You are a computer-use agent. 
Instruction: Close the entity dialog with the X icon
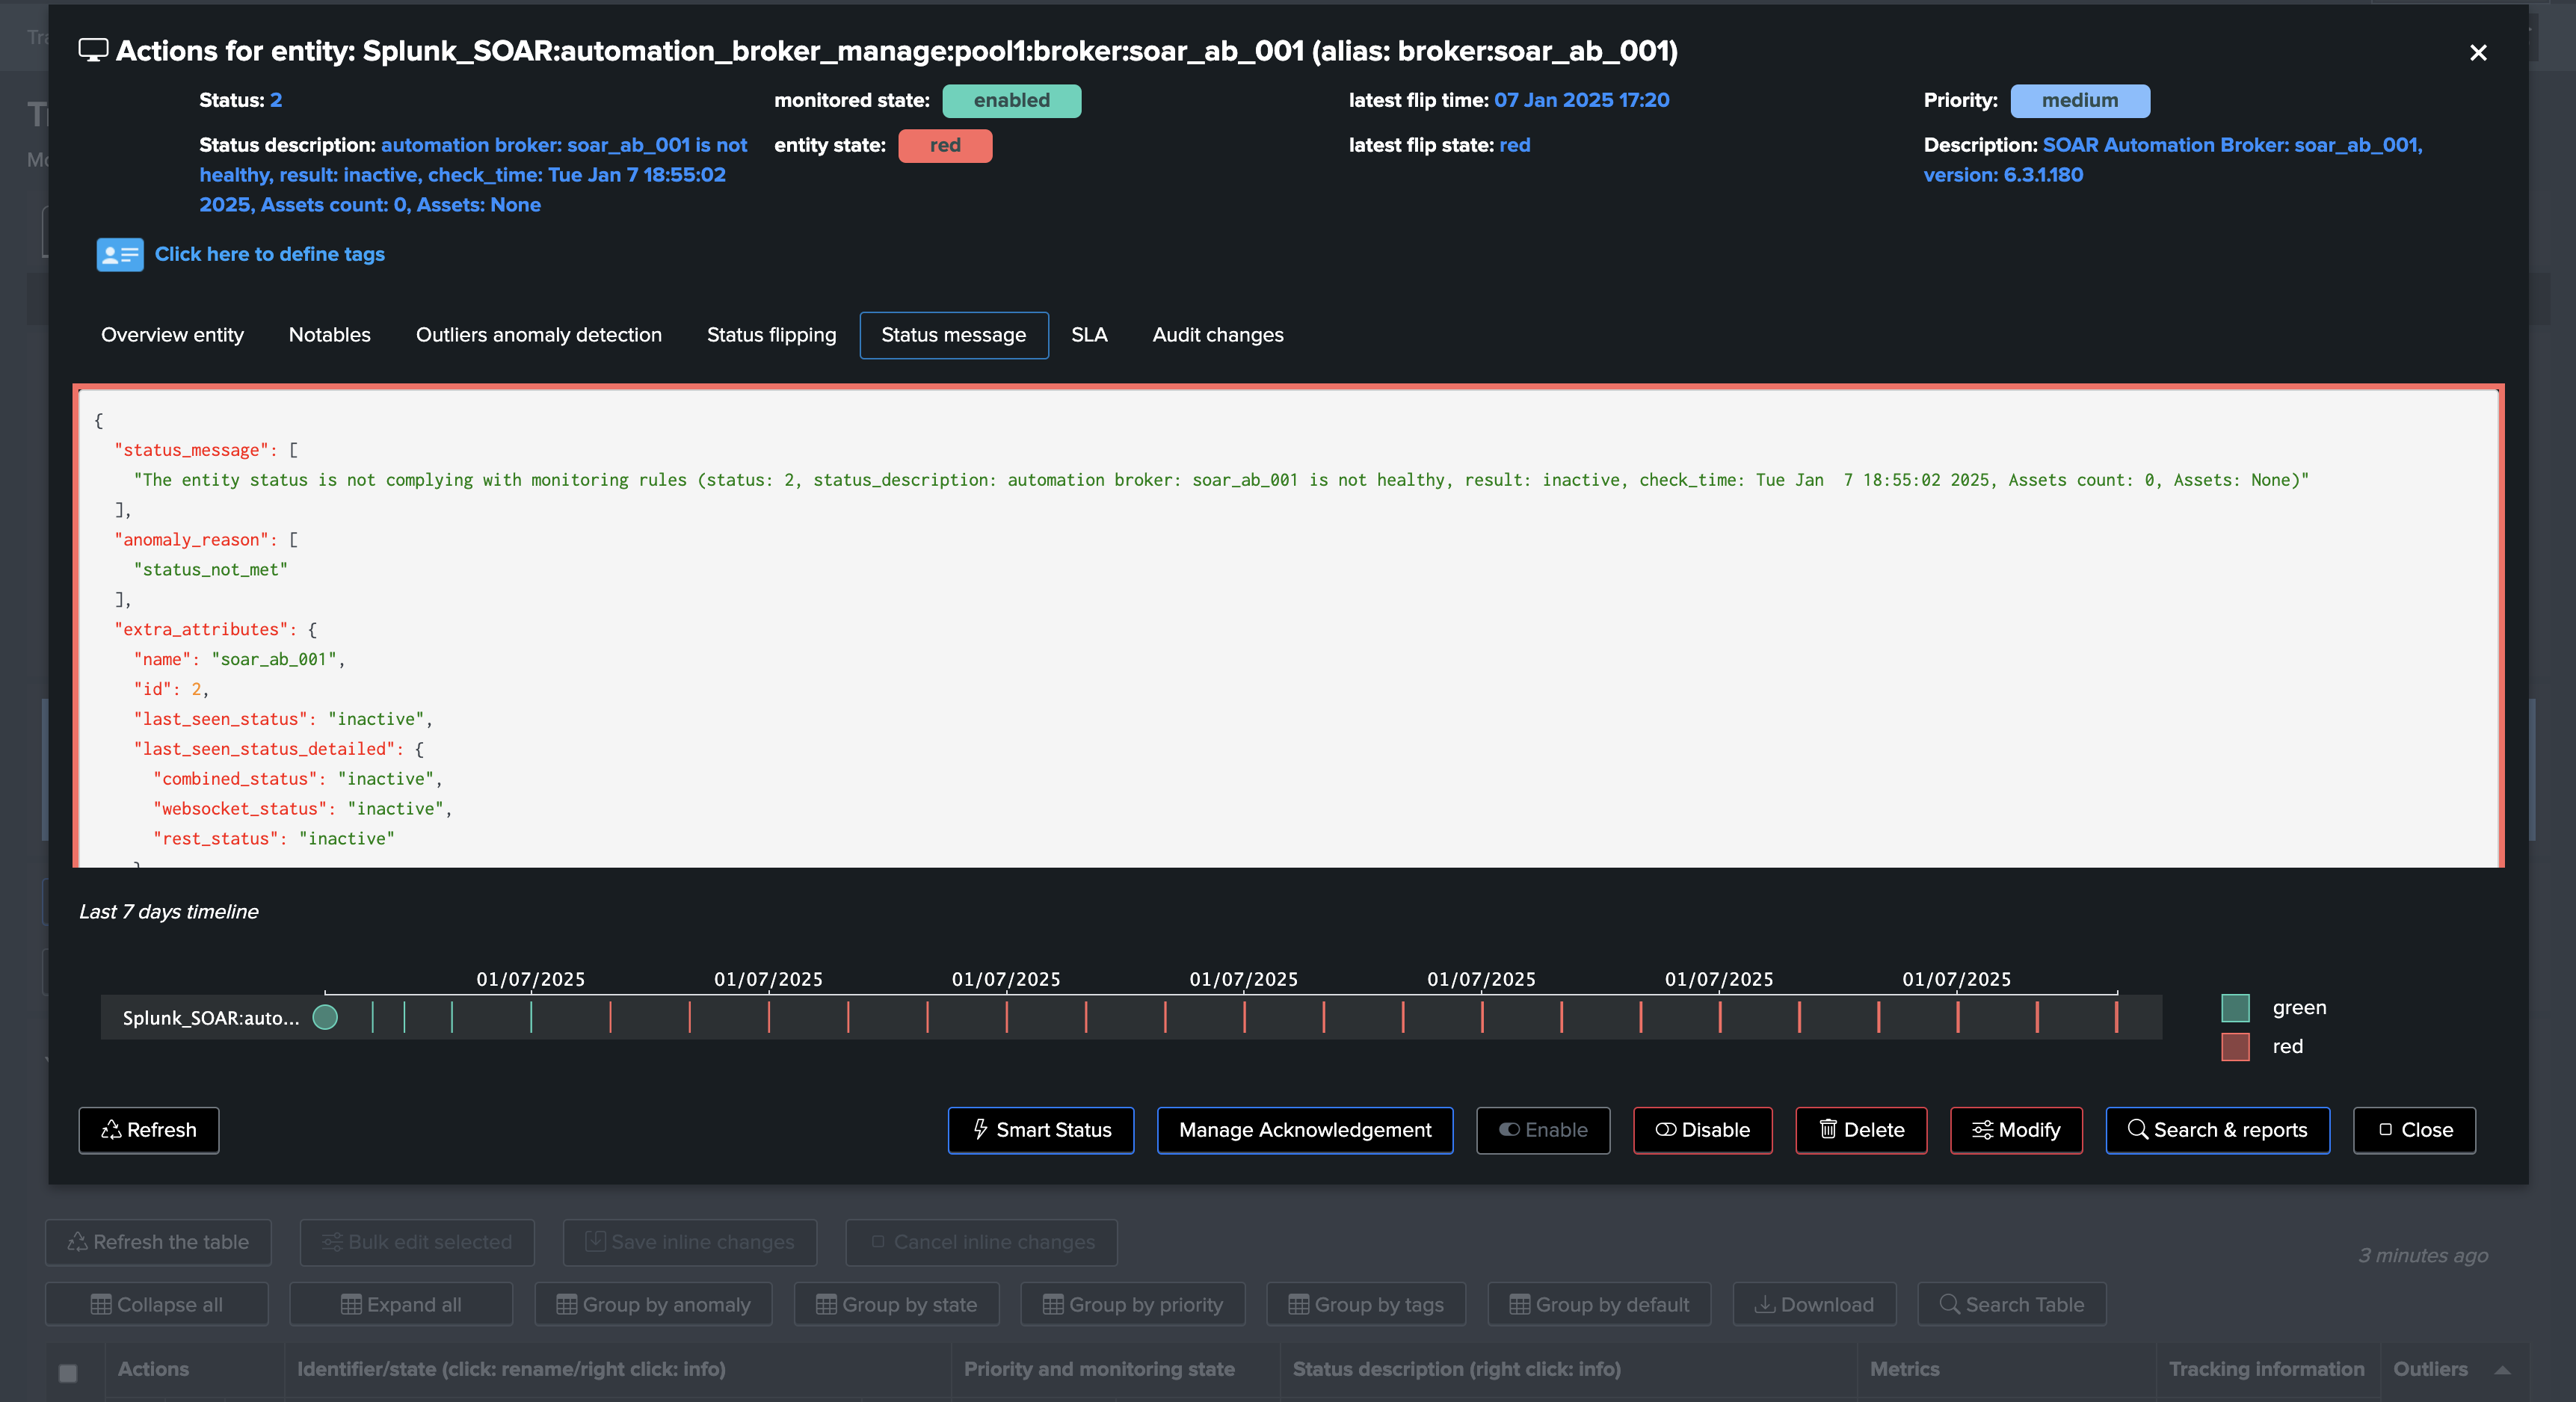click(2477, 53)
